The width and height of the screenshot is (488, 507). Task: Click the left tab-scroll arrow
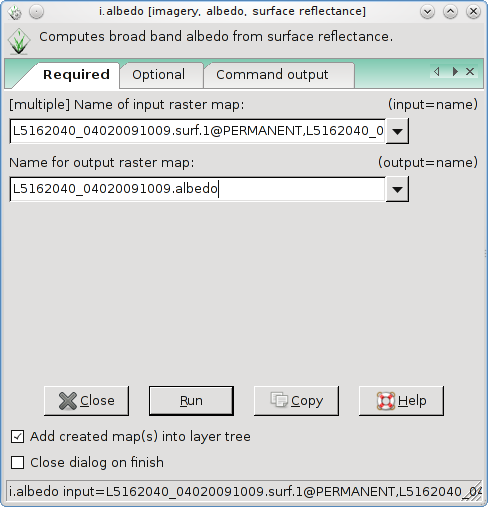(x=437, y=71)
